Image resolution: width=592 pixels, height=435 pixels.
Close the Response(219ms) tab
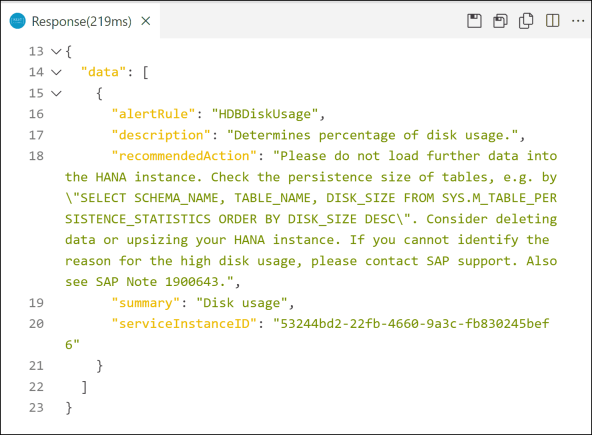[146, 21]
